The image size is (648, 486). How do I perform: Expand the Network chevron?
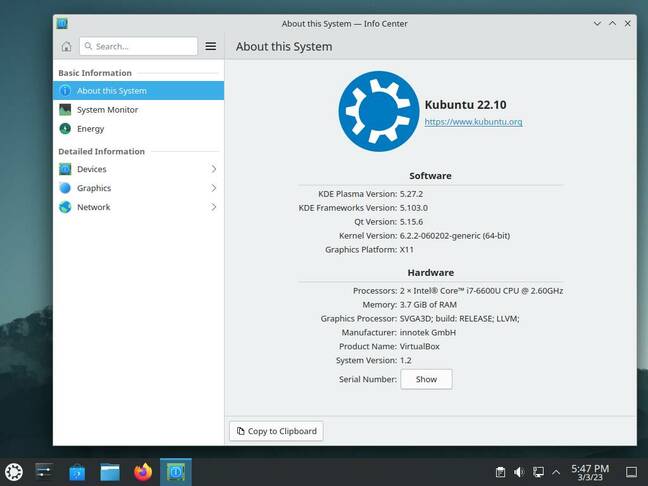pyautogui.click(x=214, y=207)
